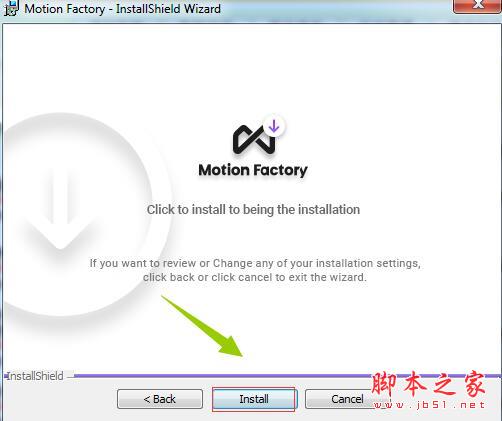Click the window title bar text
The height and width of the screenshot is (421, 502).
(x=123, y=9)
